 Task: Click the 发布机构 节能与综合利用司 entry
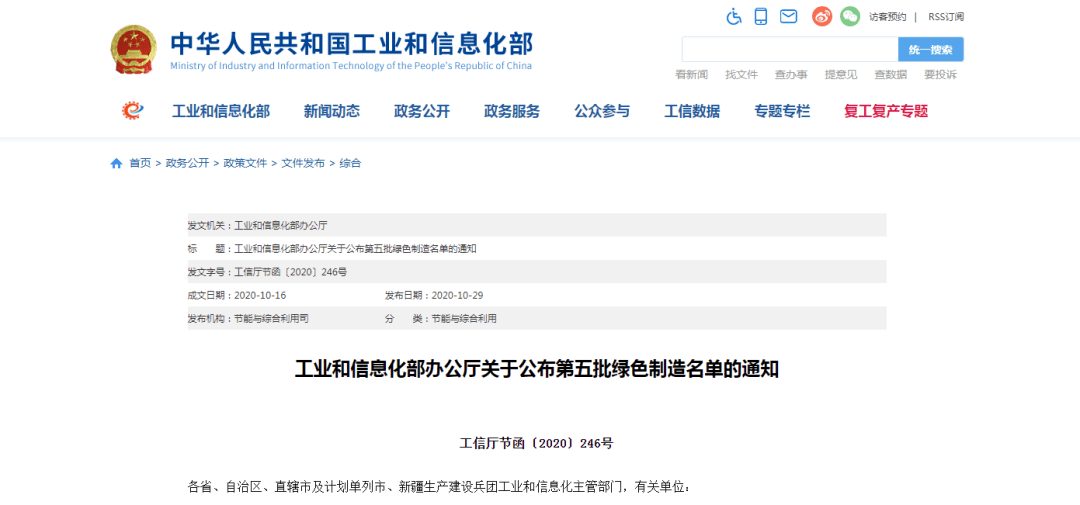click(248, 319)
